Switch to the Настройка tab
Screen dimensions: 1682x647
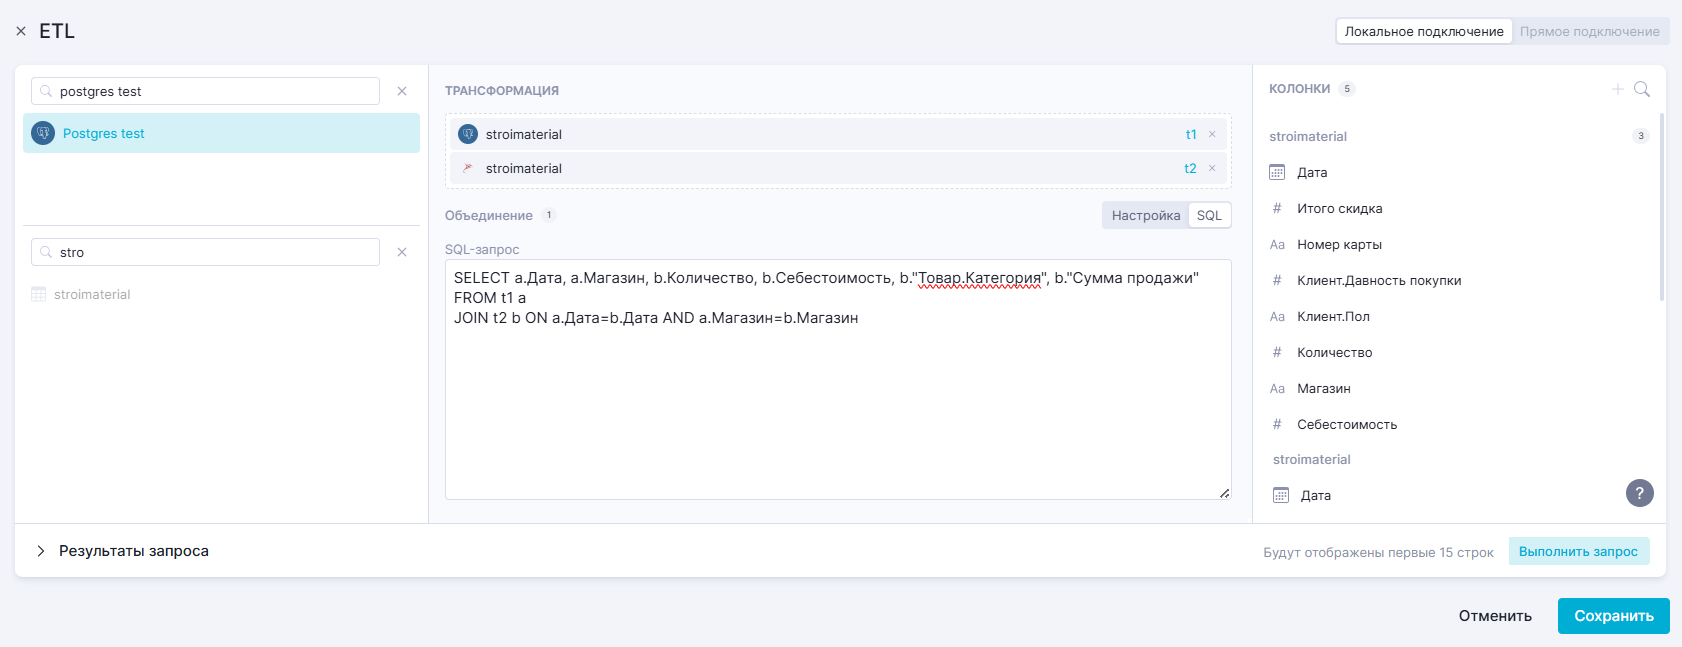(1145, 215)
